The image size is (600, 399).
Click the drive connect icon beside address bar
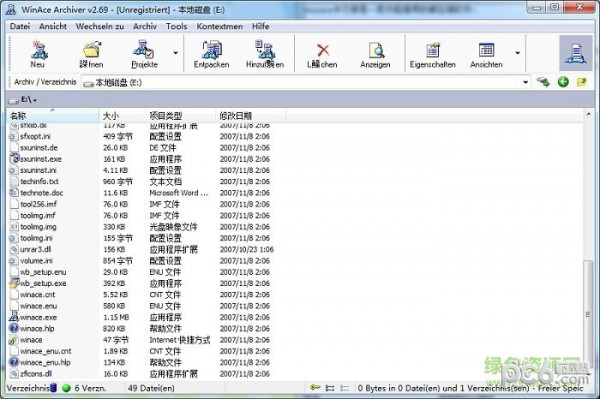click(x=543, y=82)
